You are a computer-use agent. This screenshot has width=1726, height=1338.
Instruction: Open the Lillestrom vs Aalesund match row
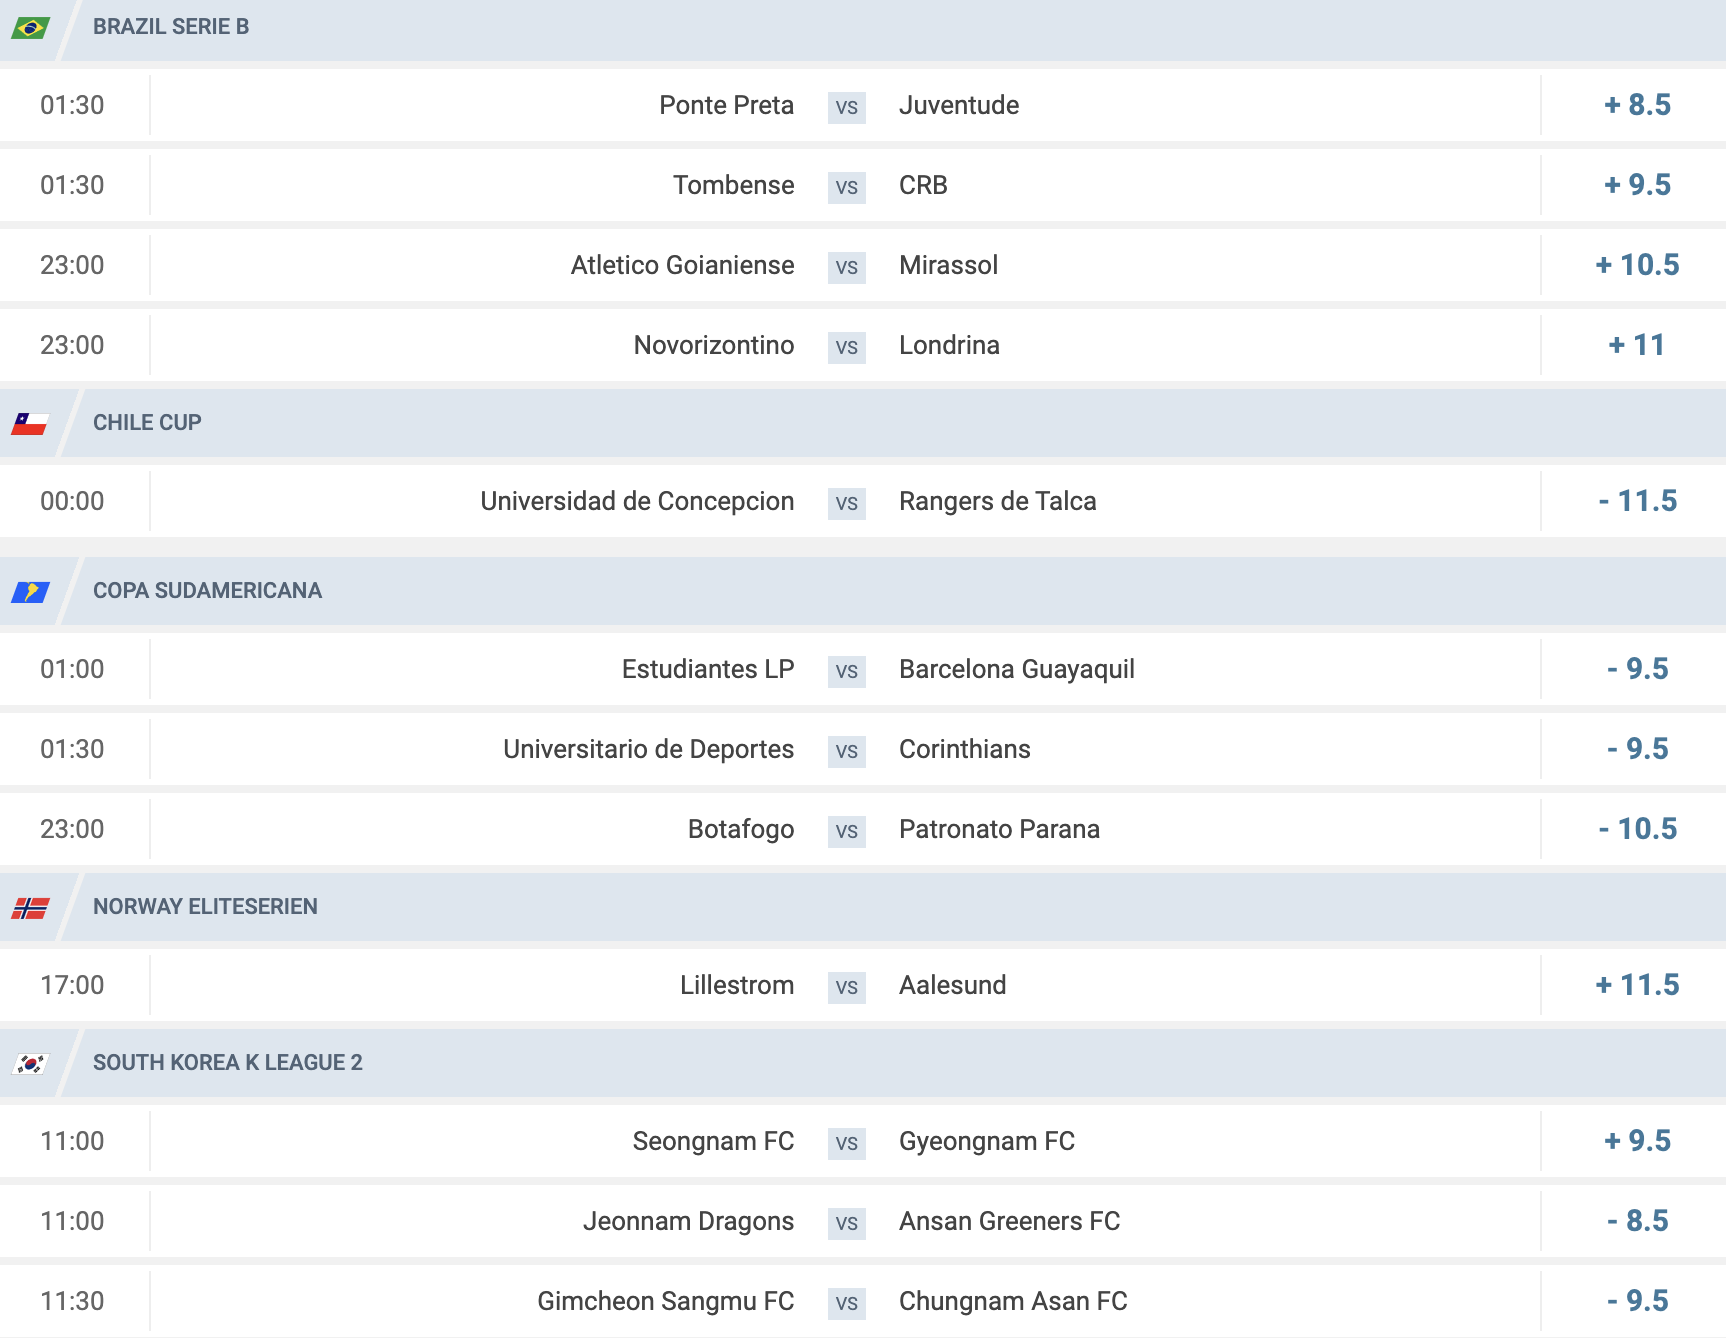863,985
